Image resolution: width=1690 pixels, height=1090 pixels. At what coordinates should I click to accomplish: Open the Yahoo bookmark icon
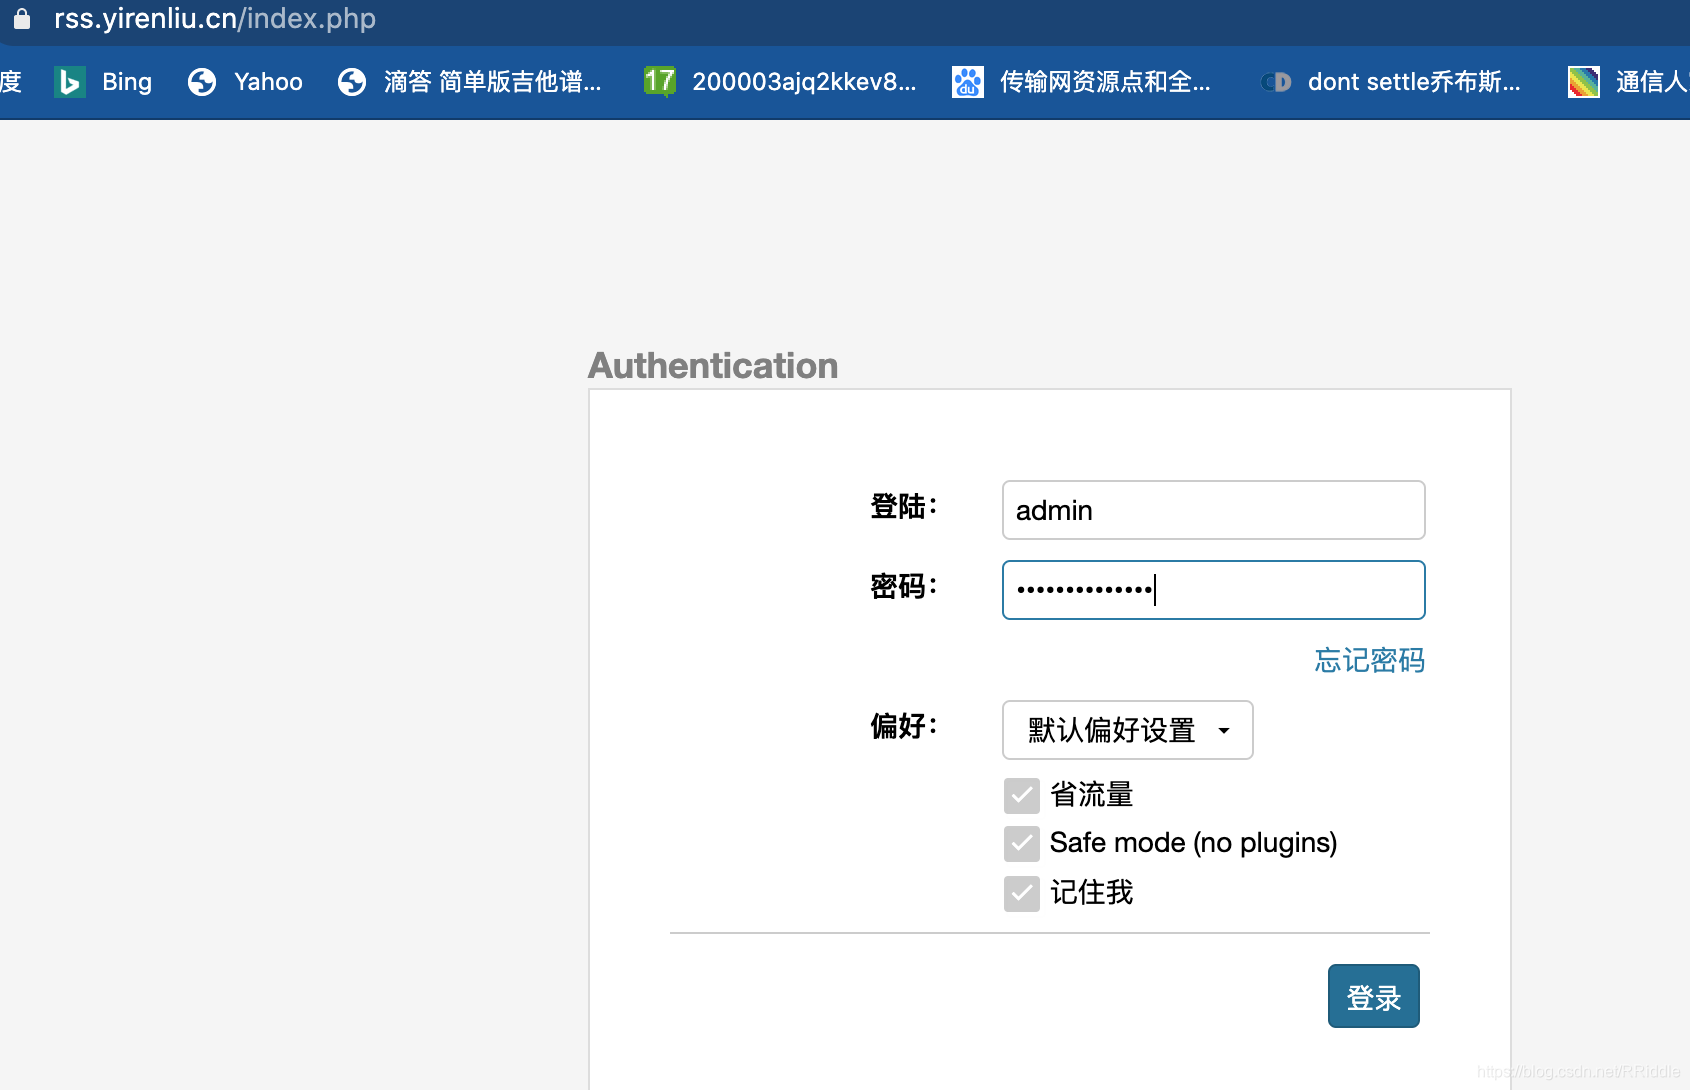click(202, 82)
